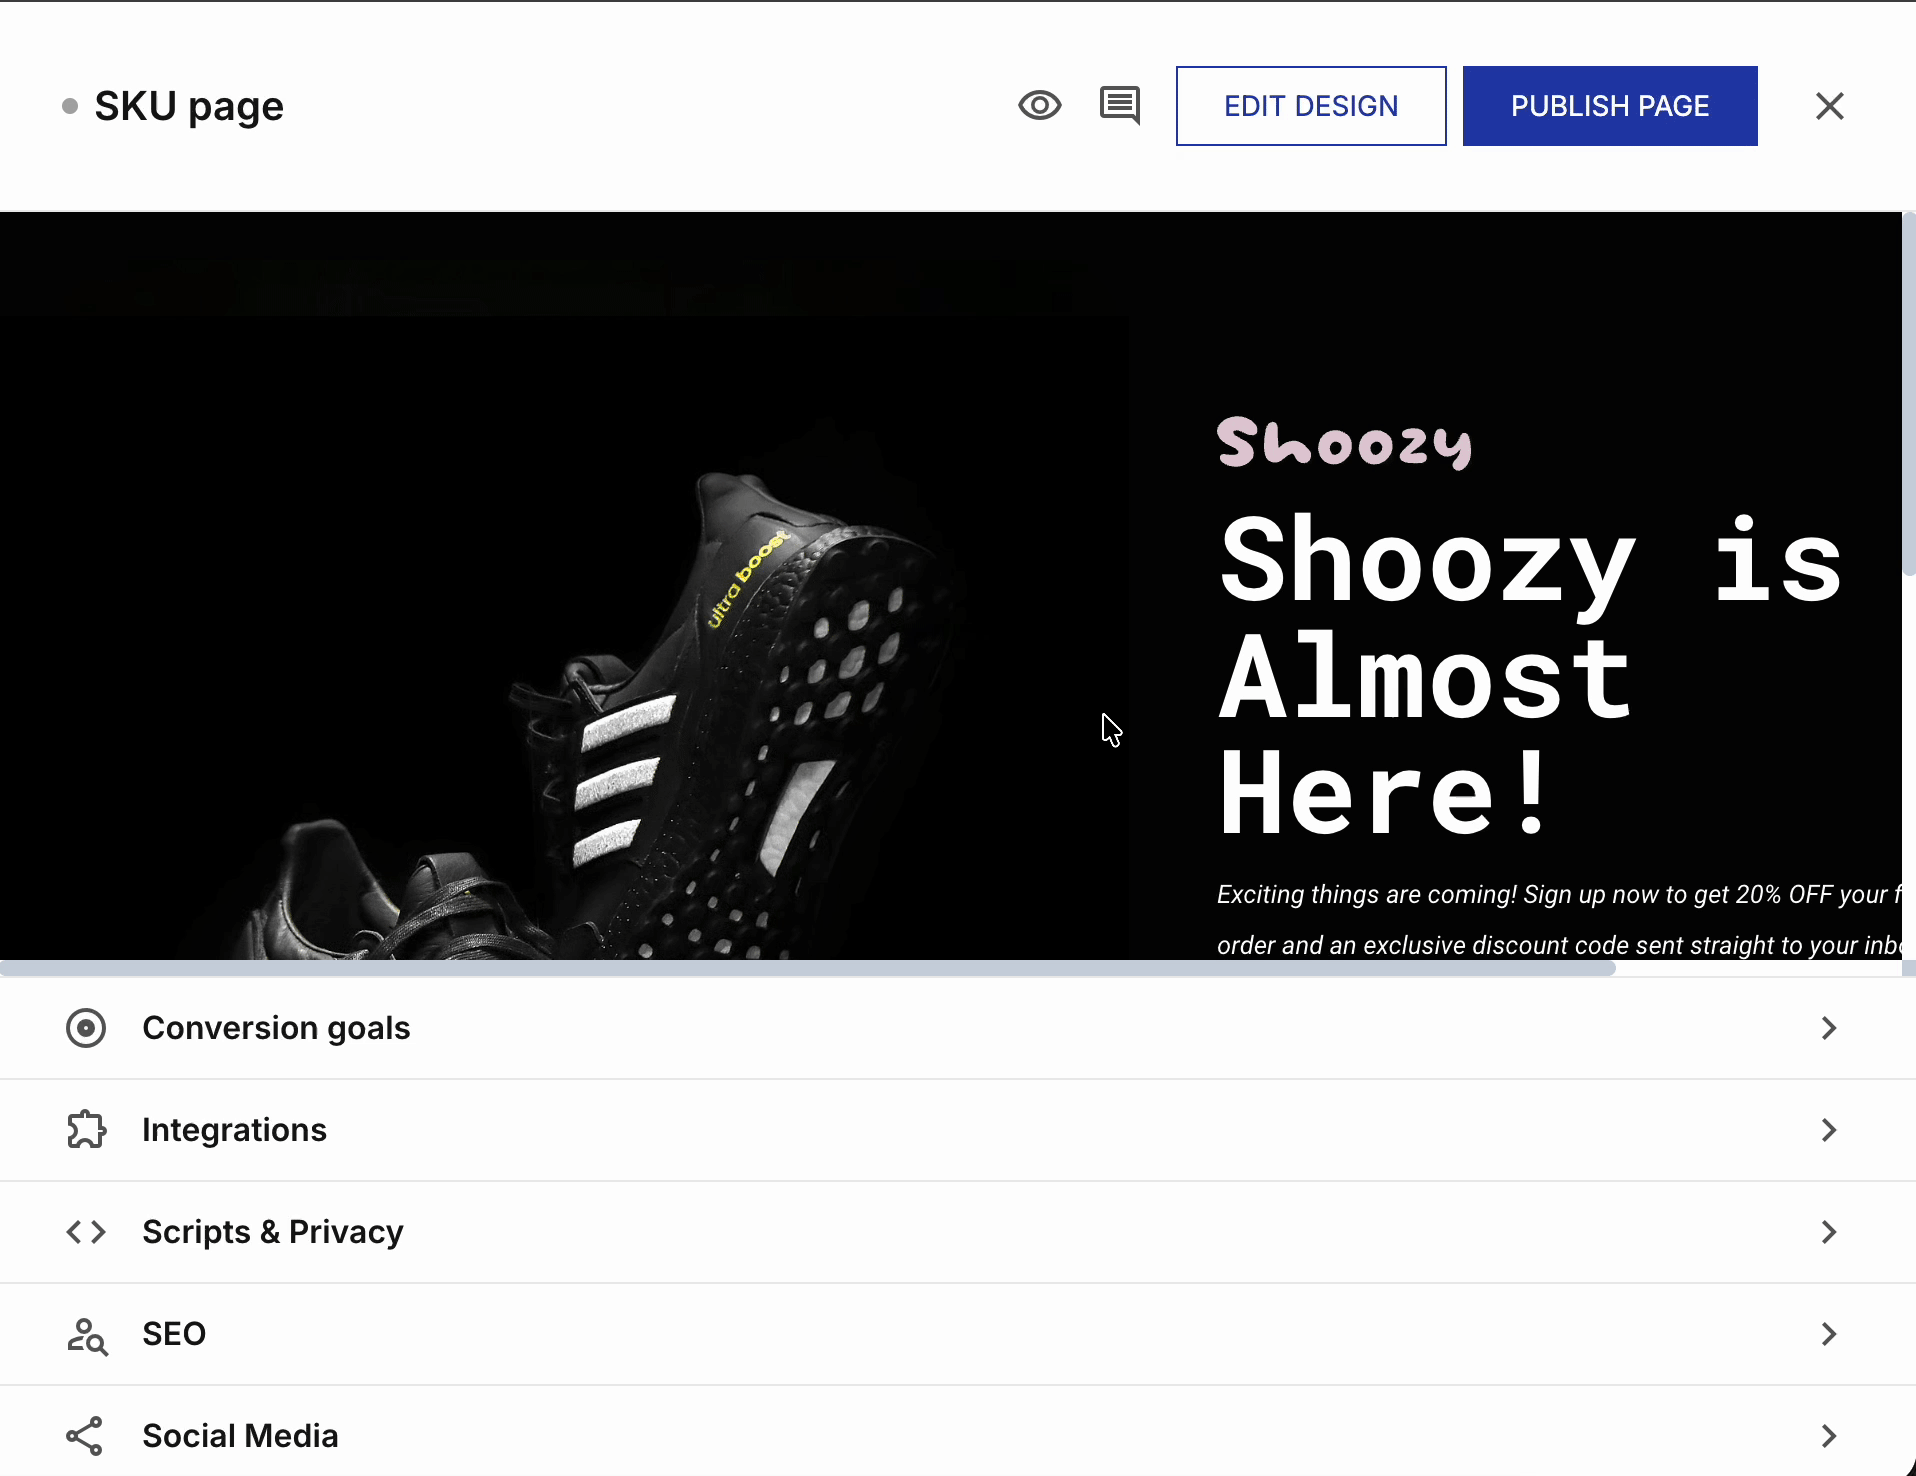Viewport: 1916px width, 1476px height.
Task: Open the SEO settings row
Action: click(174, 1334)
